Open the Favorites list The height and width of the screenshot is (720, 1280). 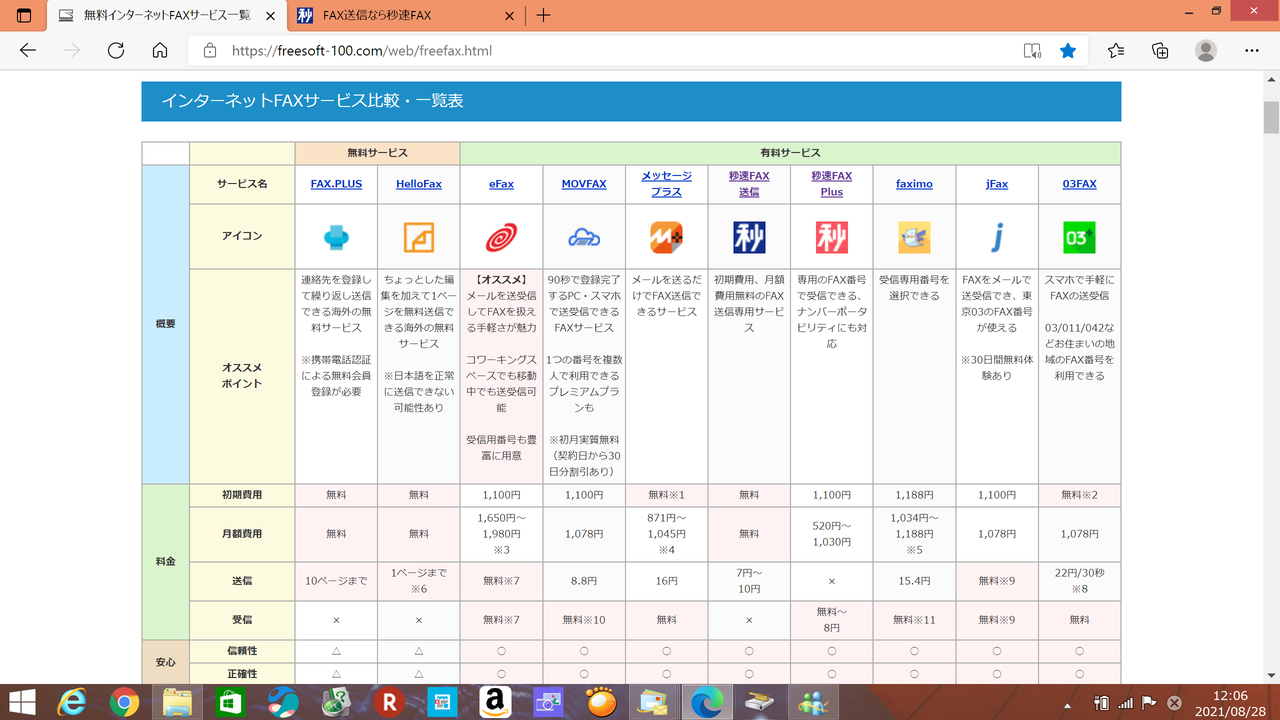point(1116,50)
